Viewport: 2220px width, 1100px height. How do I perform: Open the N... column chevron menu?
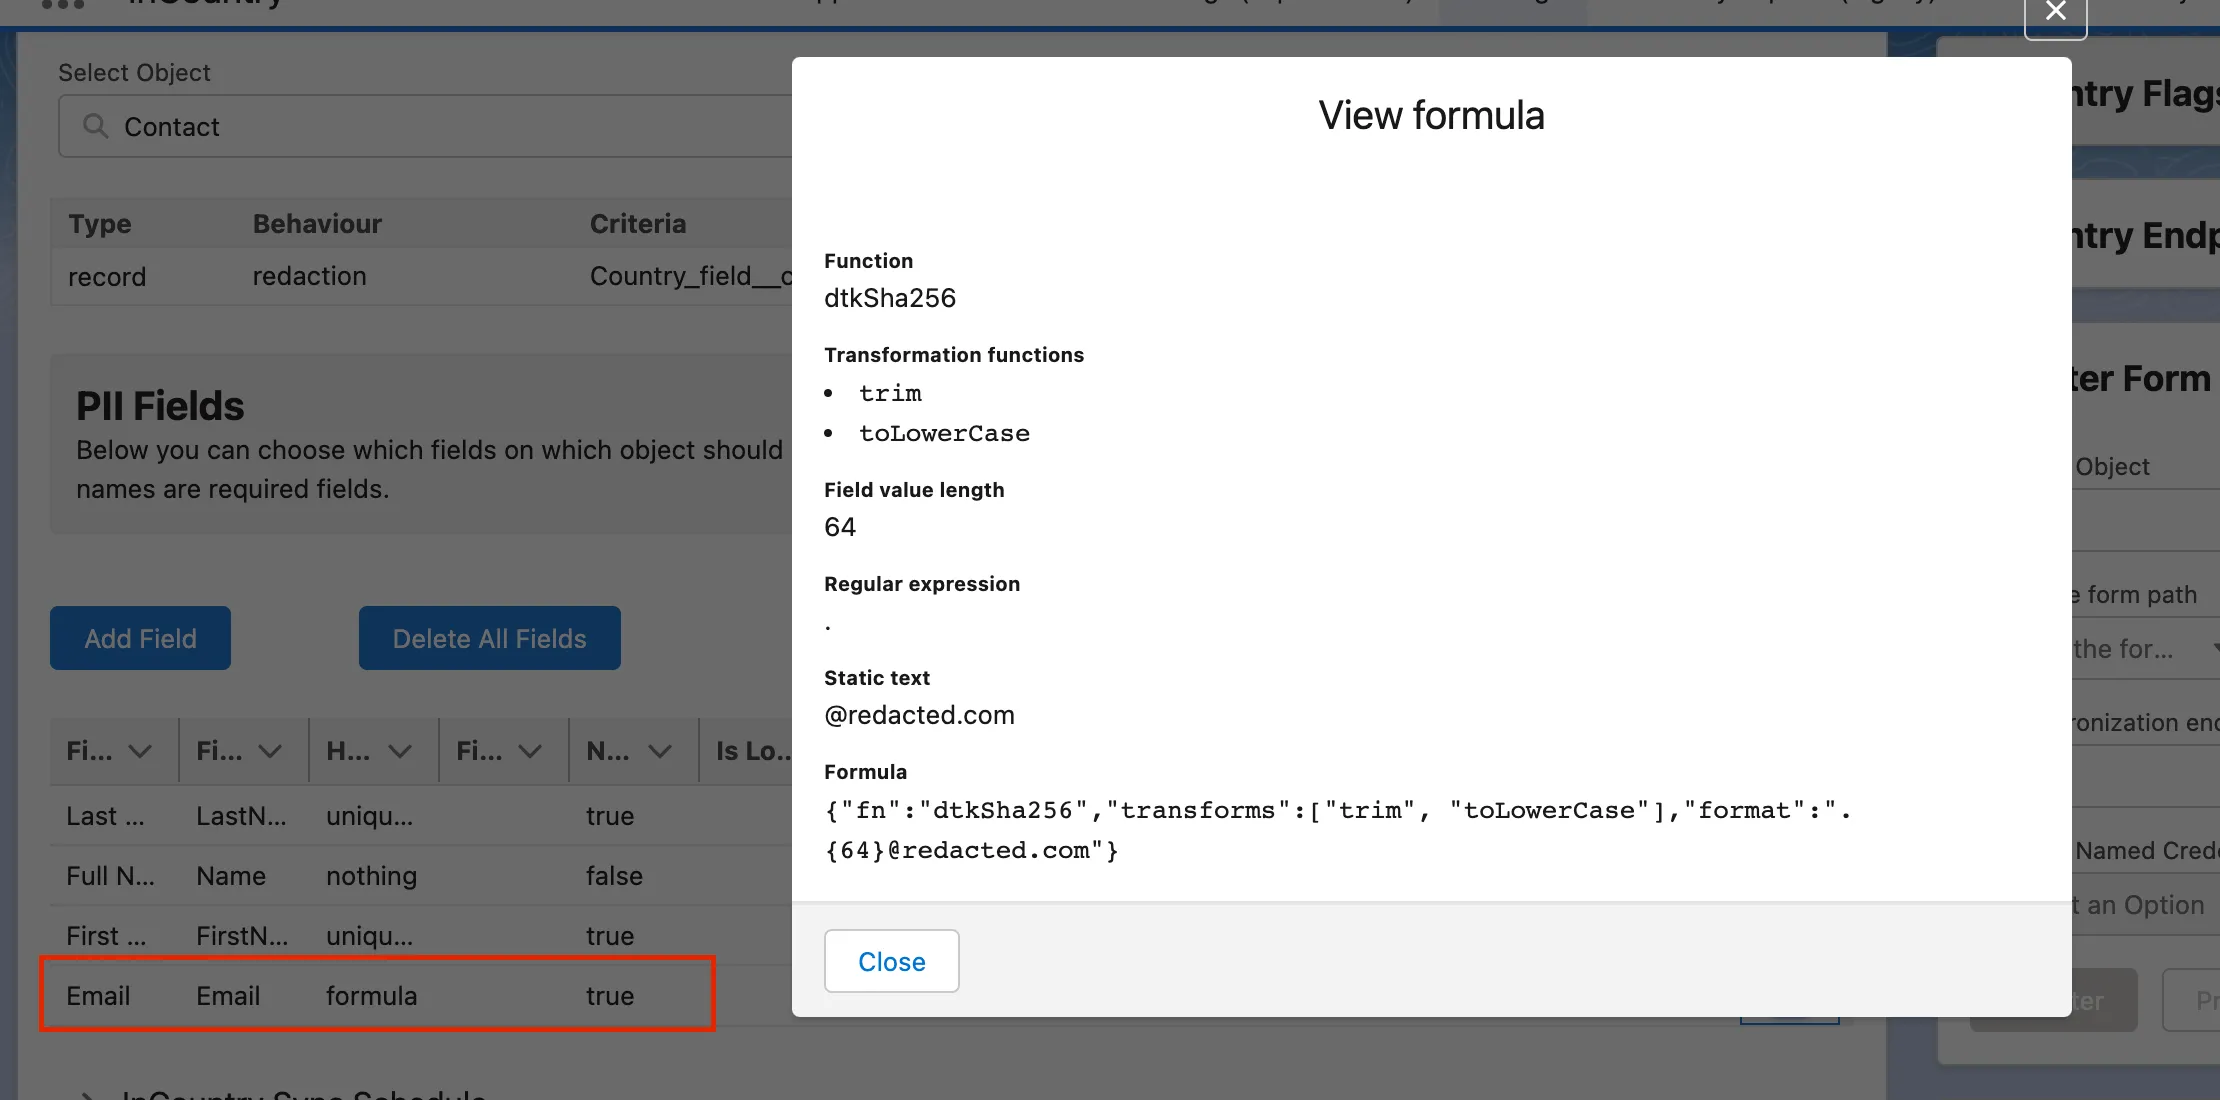(660, 751)
